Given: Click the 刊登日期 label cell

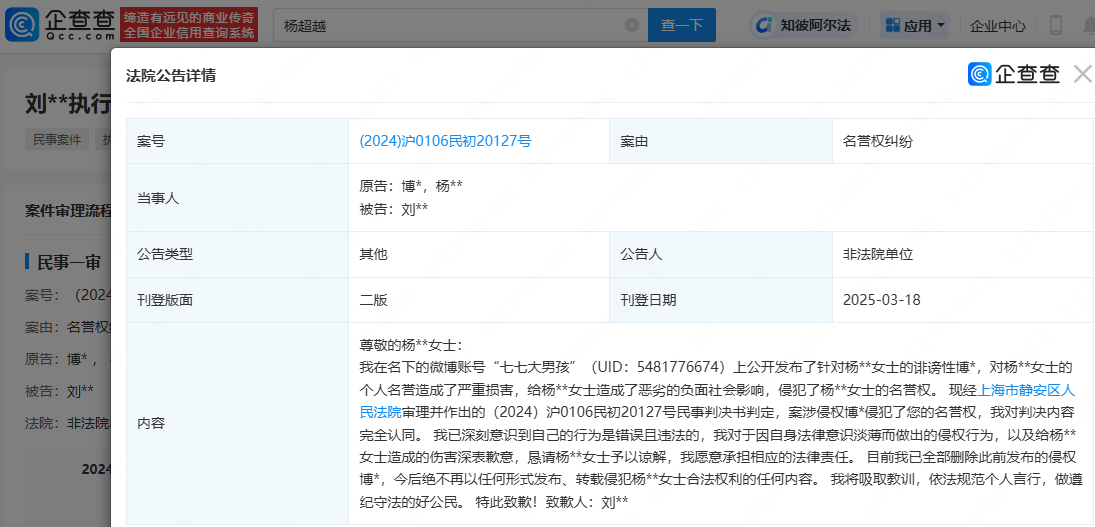Looking at the screenshot, I should [721, 300].
